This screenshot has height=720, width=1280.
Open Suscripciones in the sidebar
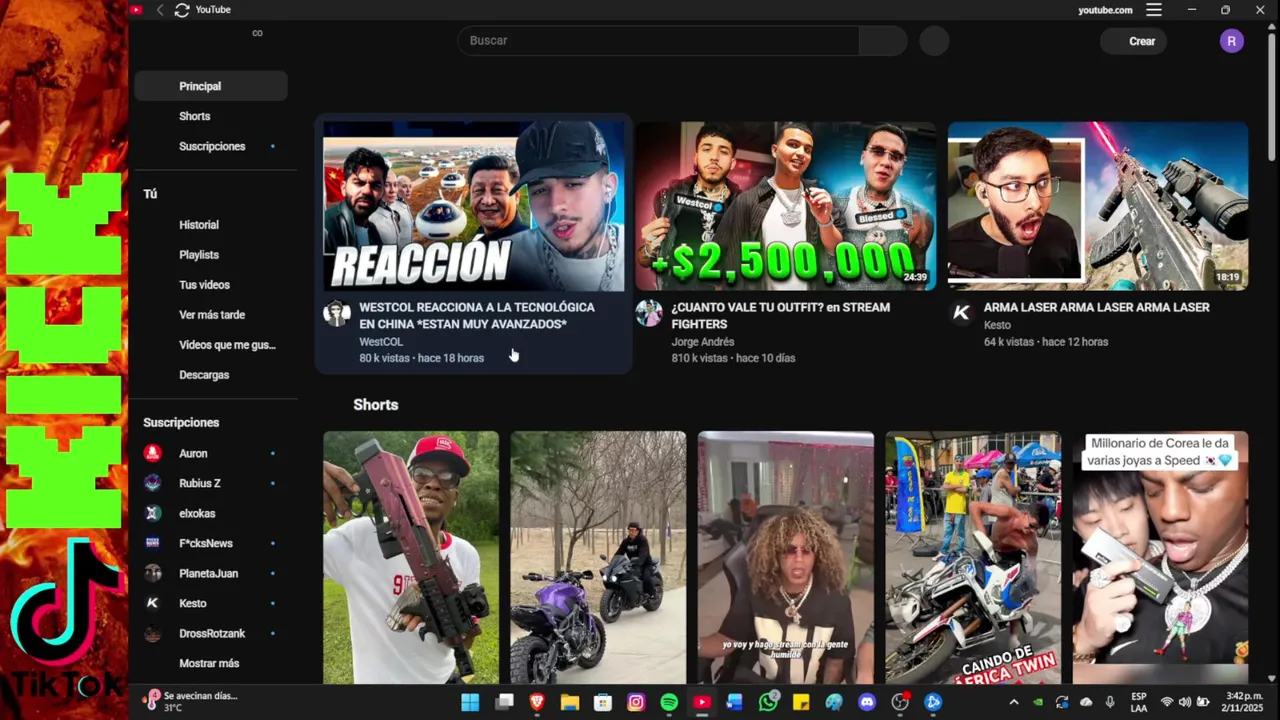click(x=211, y=146)
